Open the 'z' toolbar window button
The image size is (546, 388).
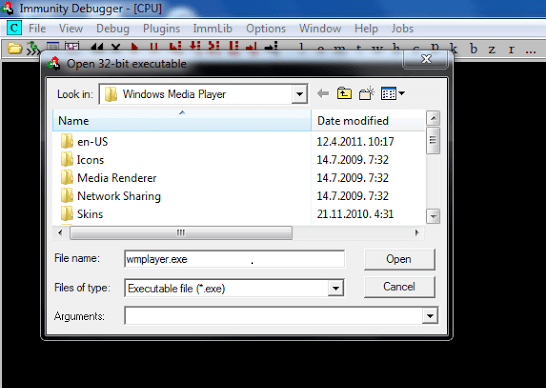pyautogui.click(x=492, y=49)
